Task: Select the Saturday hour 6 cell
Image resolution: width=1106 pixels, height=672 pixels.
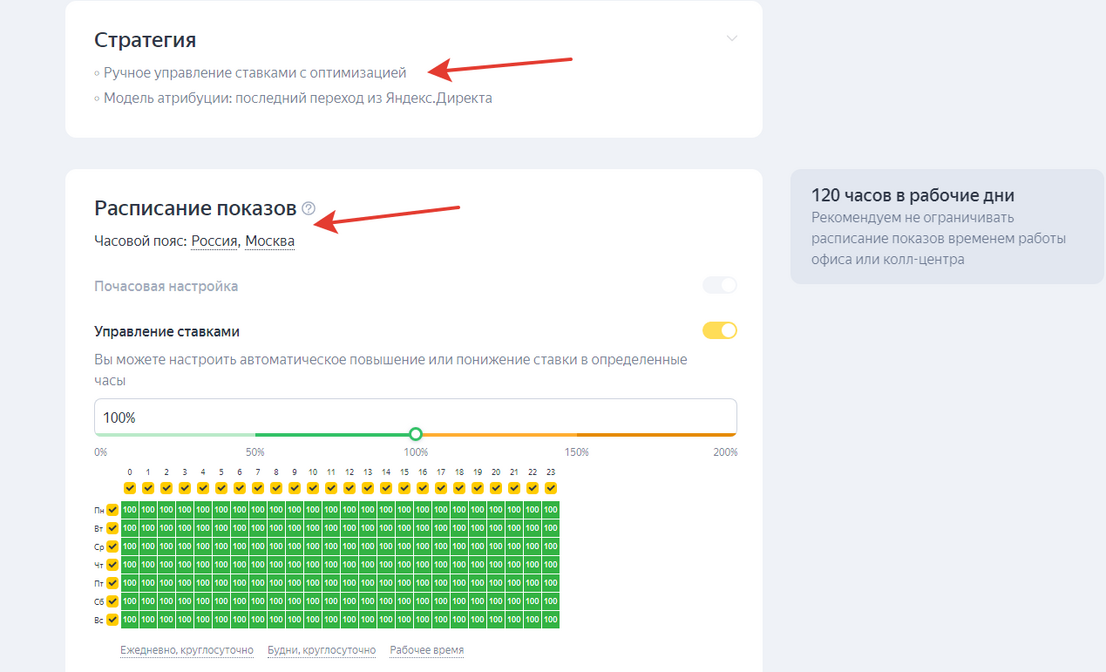Action: click(x=240, y=601)
